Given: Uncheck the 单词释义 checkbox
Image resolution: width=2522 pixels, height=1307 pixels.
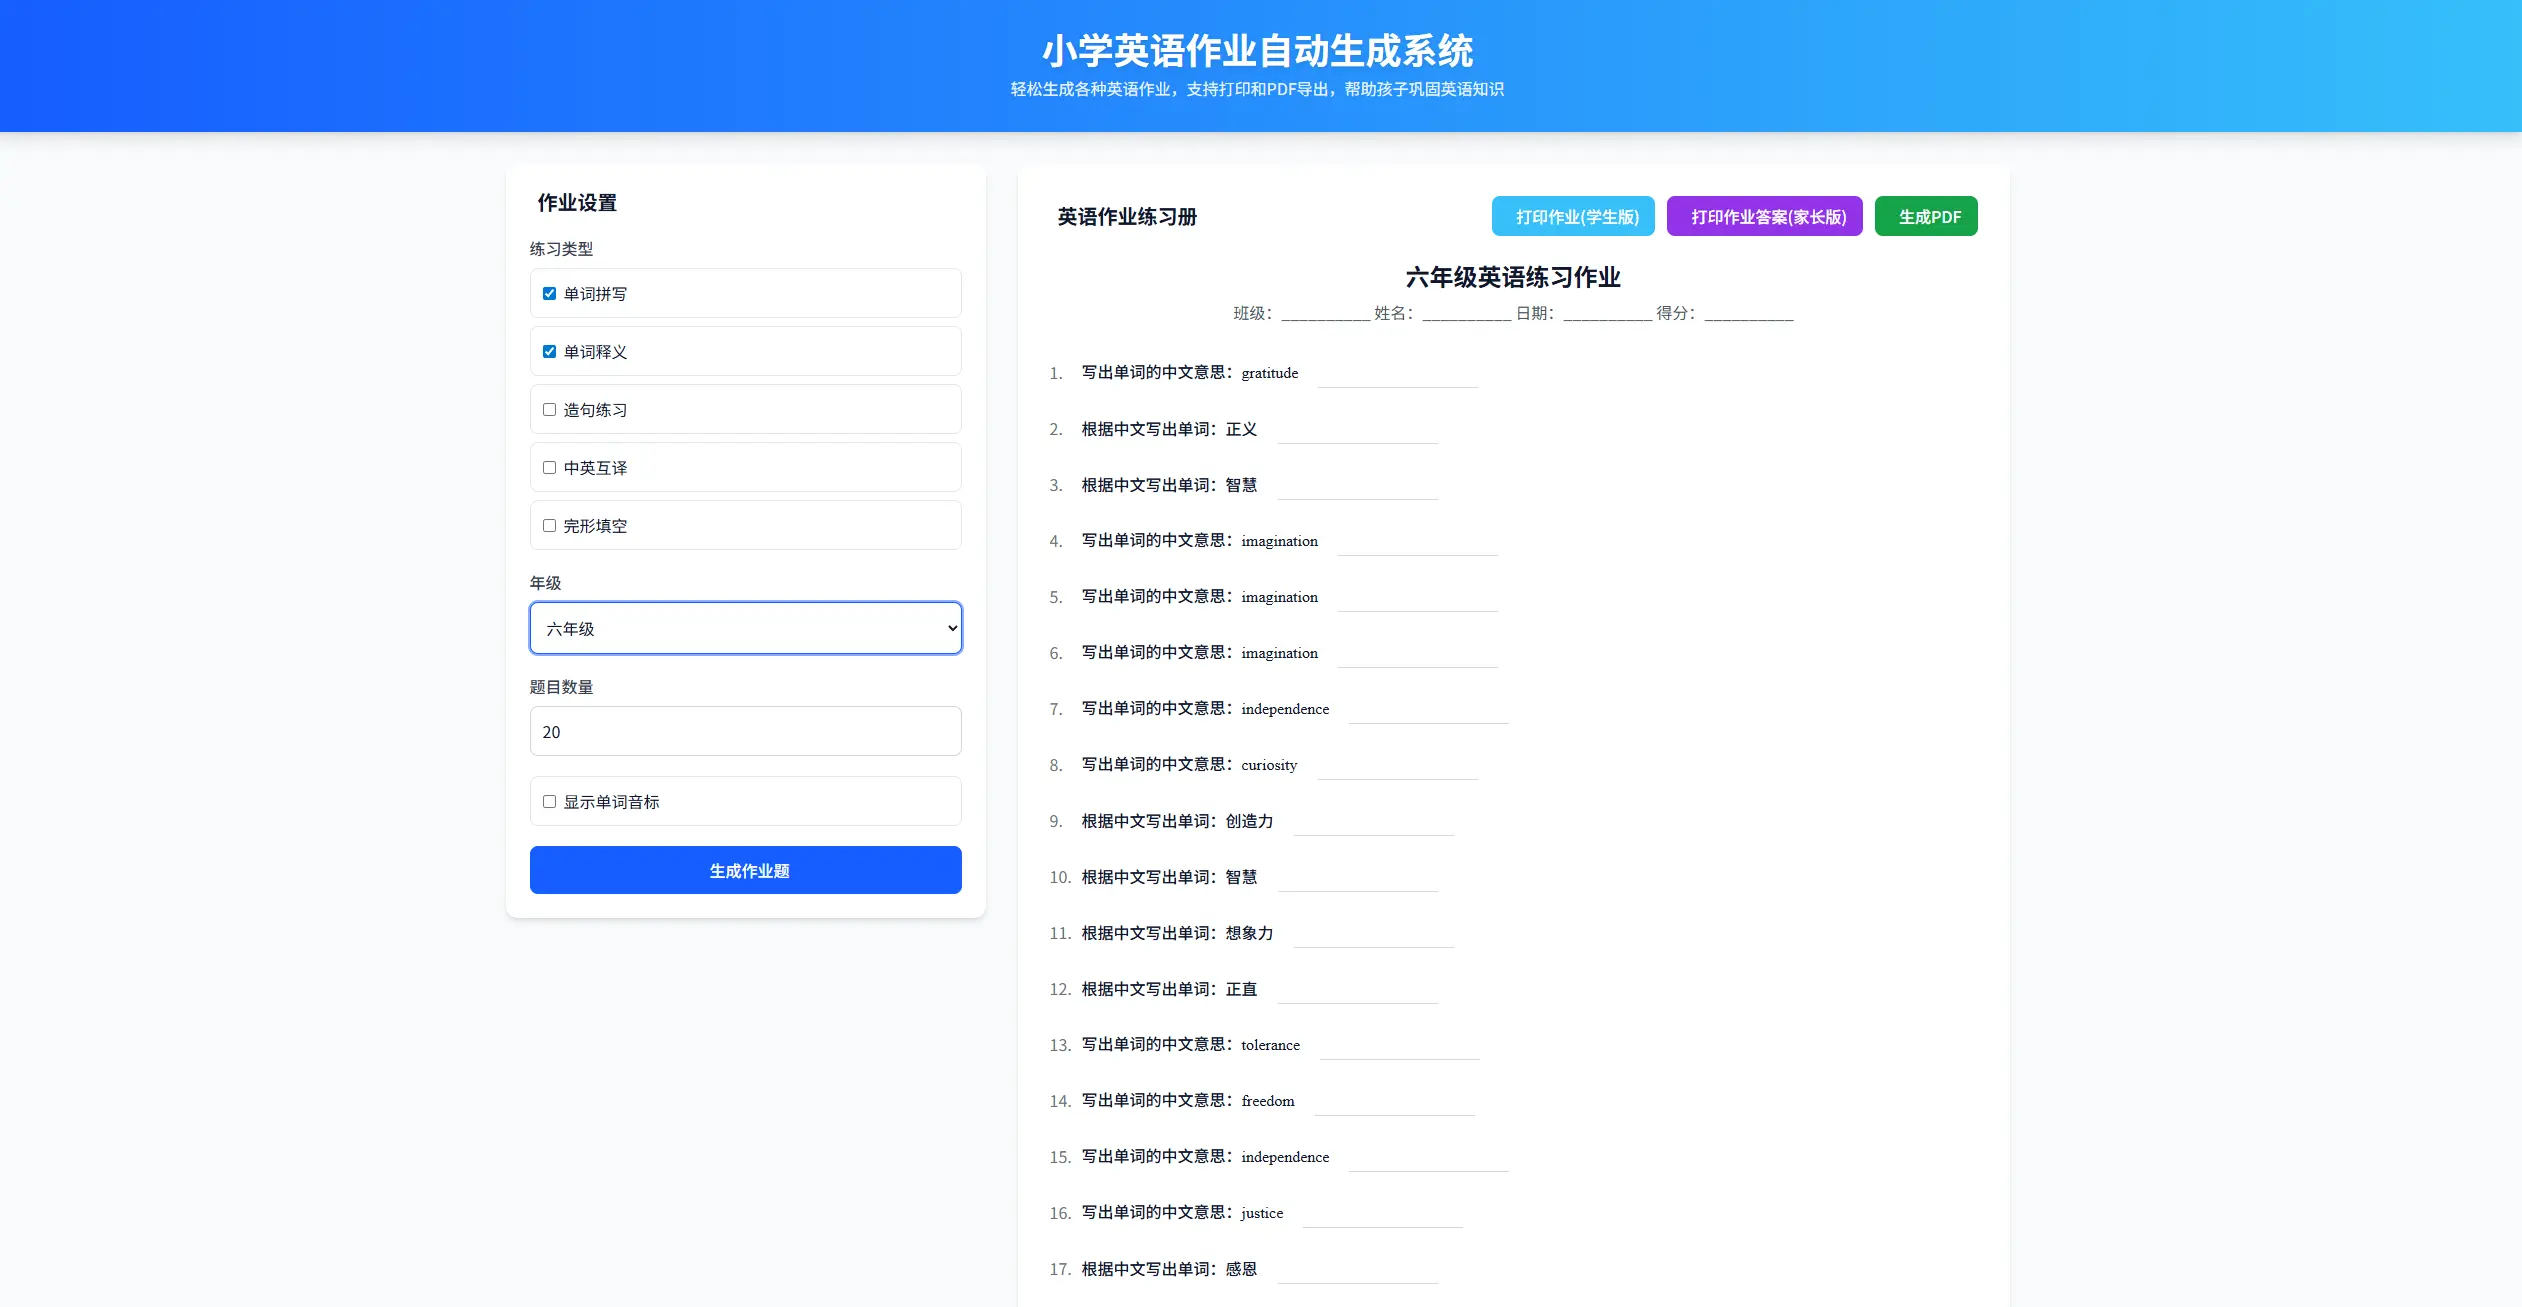Looking at the screenshot, I should [548, 351].
